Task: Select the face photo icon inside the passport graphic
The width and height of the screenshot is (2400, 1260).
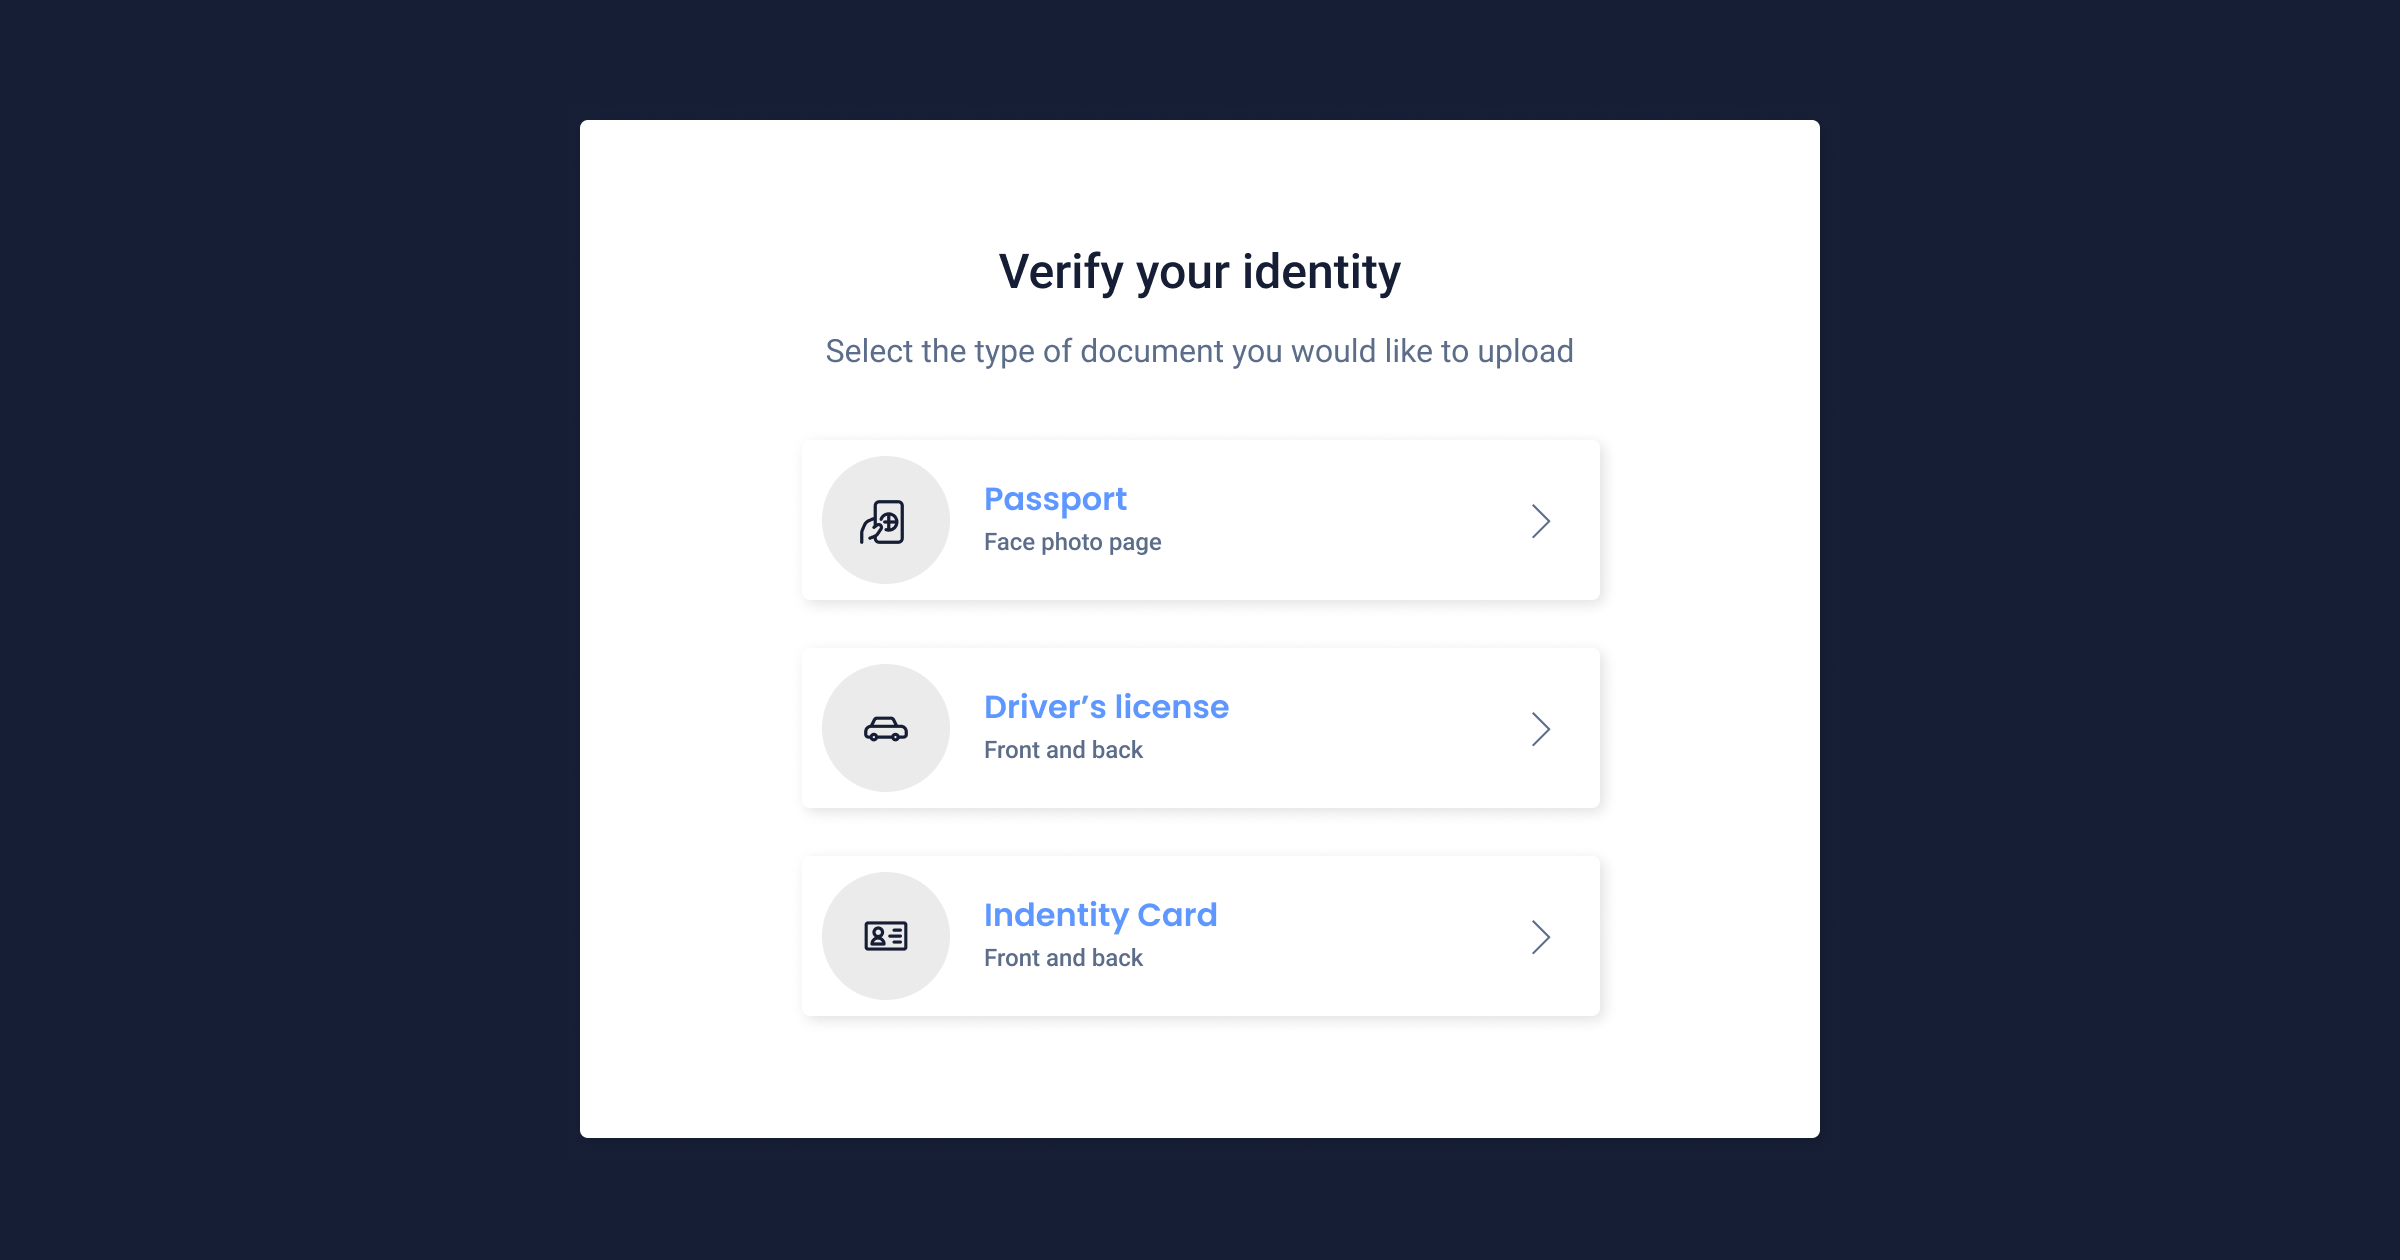Action: click(x=888, y=522)
